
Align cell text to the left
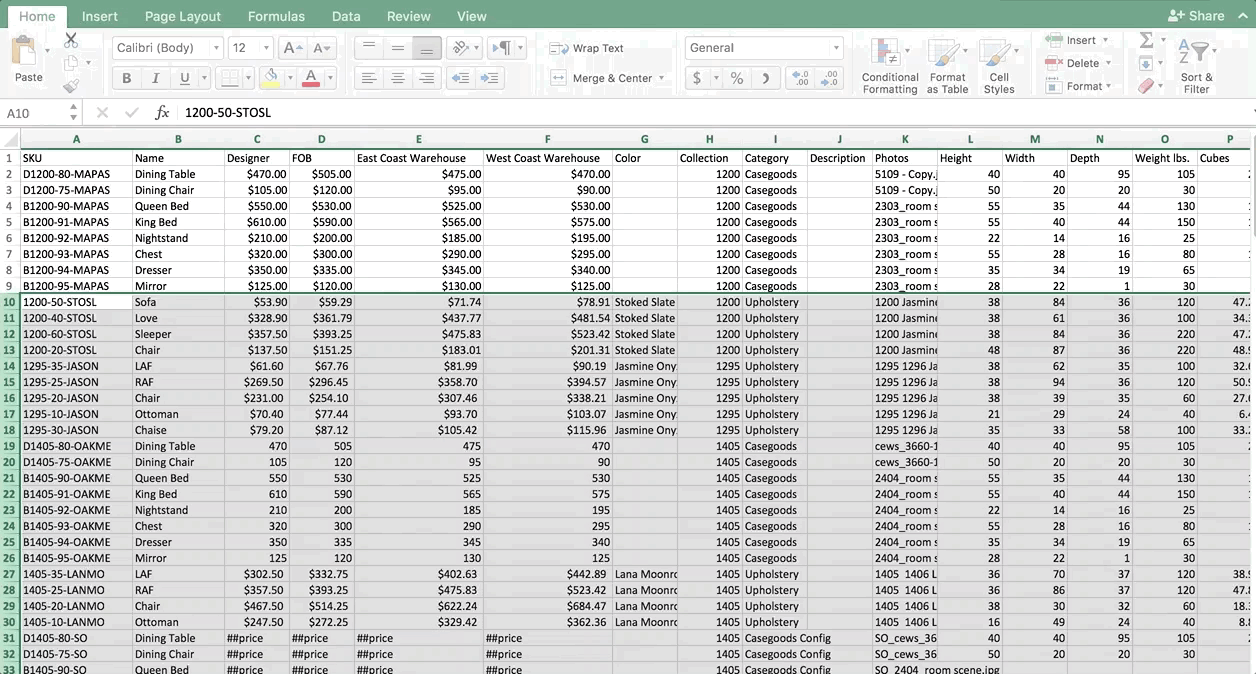tap(369, 78)
